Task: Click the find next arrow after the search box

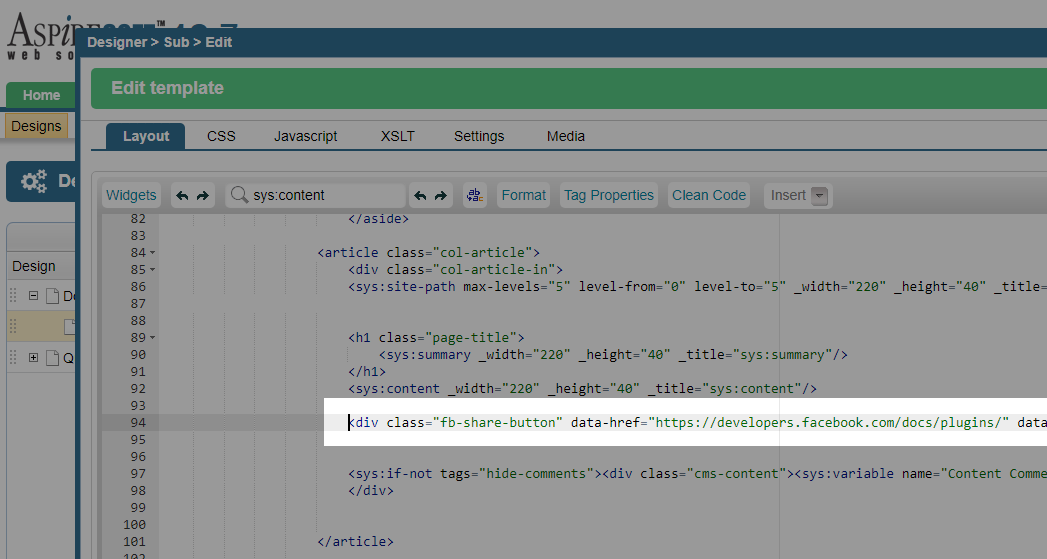Action: (x=441, y=196)
